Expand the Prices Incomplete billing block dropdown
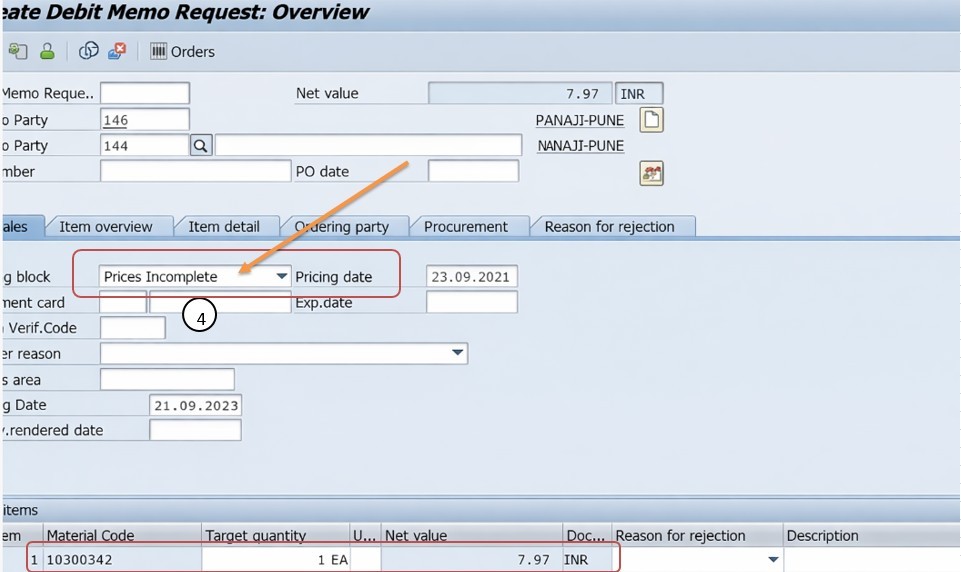The height and width of the screenshot is (572, 961). (x=282, y=276)
